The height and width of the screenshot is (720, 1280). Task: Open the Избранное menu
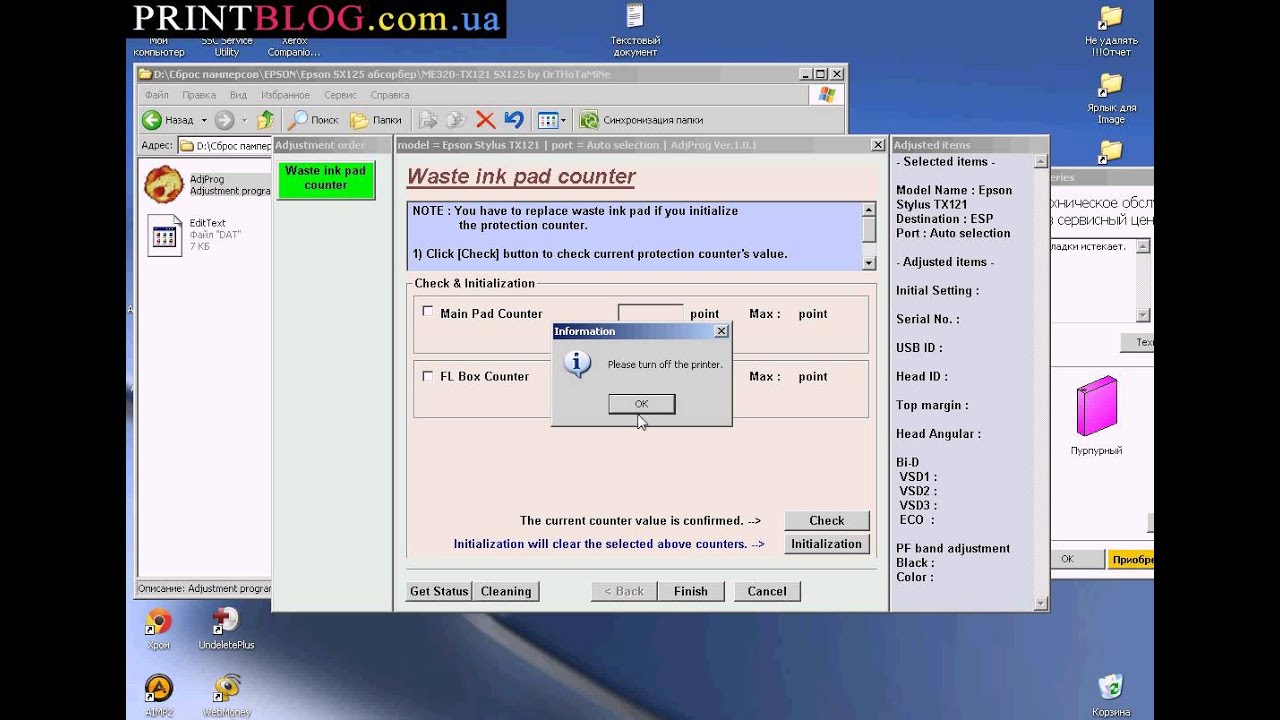coord(285,95)
